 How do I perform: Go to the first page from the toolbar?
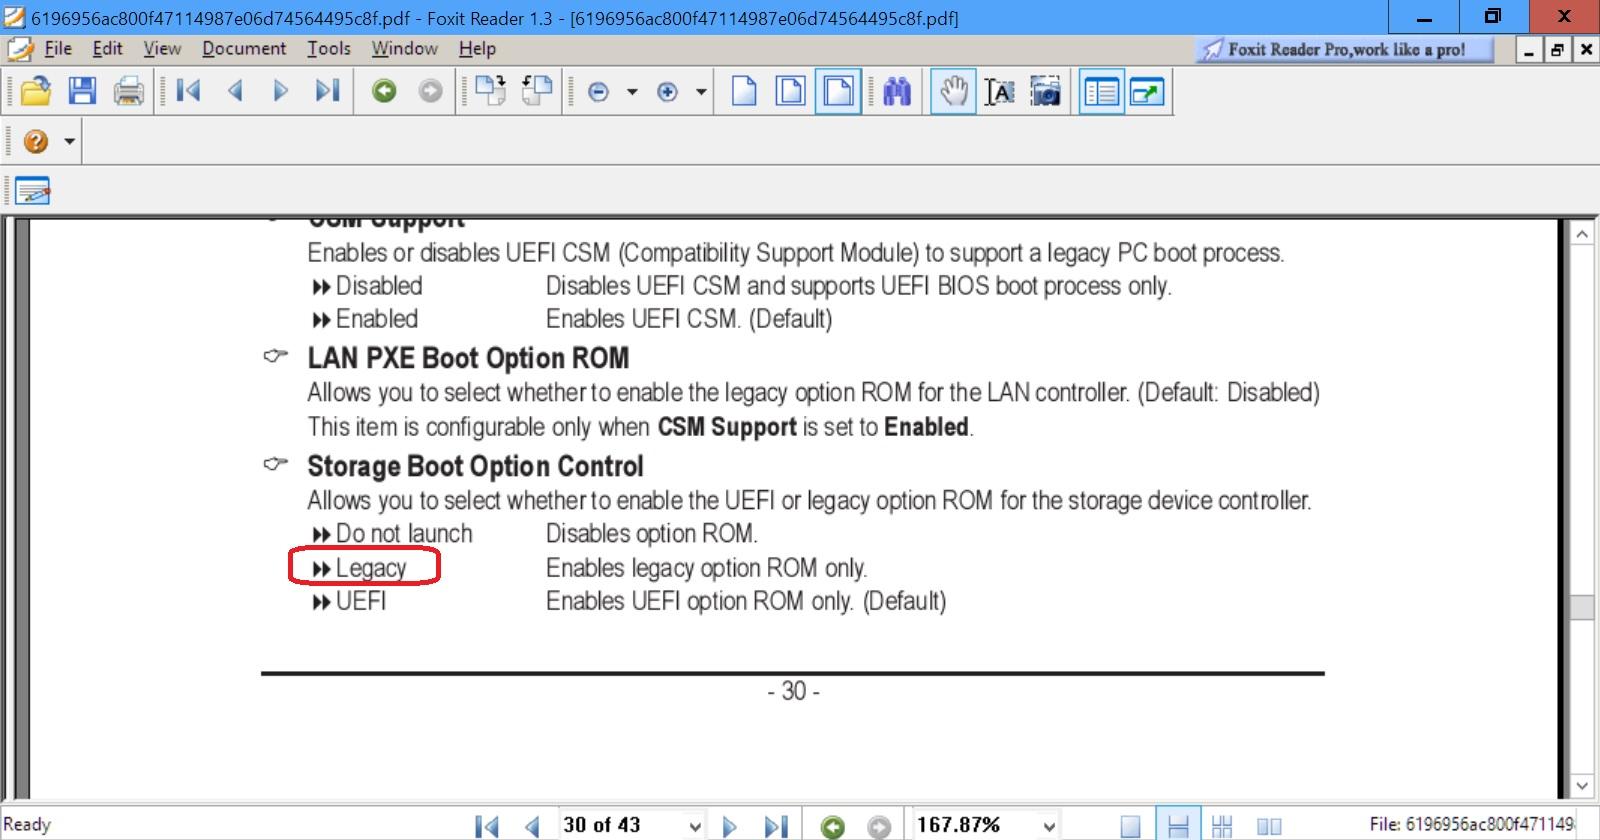click(x=188, y=92)
